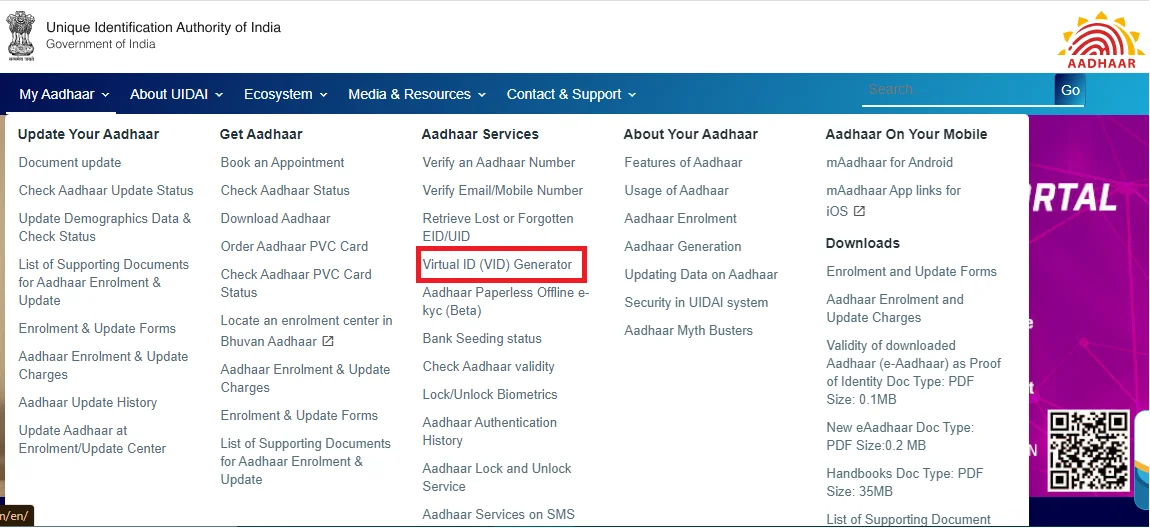The width and height of the screenshot is (1150, 528).
Task: Open Lock/Unlock Biometrics link
Action: 490,394
